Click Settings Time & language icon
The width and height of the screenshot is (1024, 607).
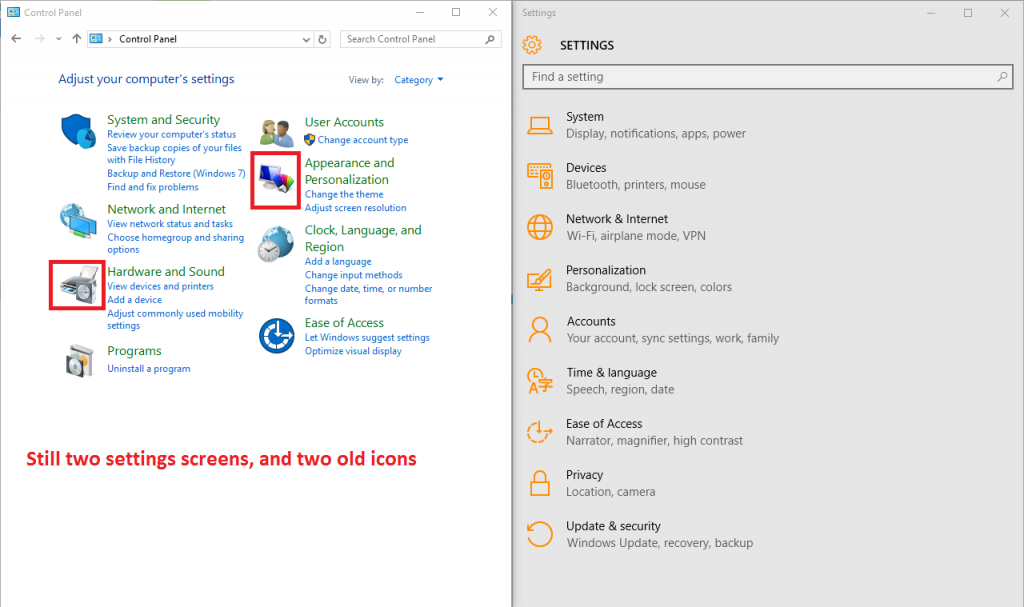pos(539,381)
